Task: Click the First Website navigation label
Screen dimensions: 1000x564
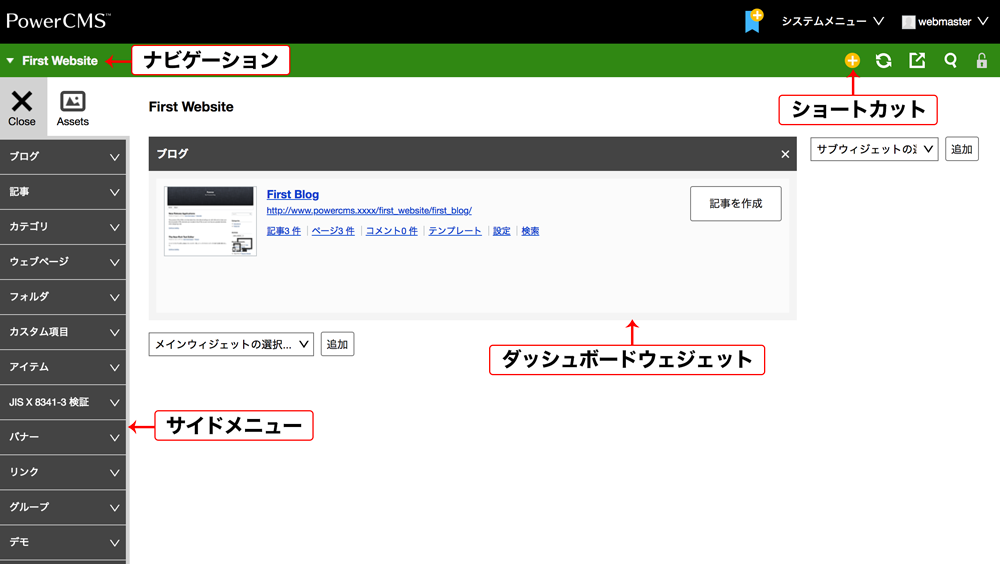Action: pyautogui.click(x=60, y=61)
